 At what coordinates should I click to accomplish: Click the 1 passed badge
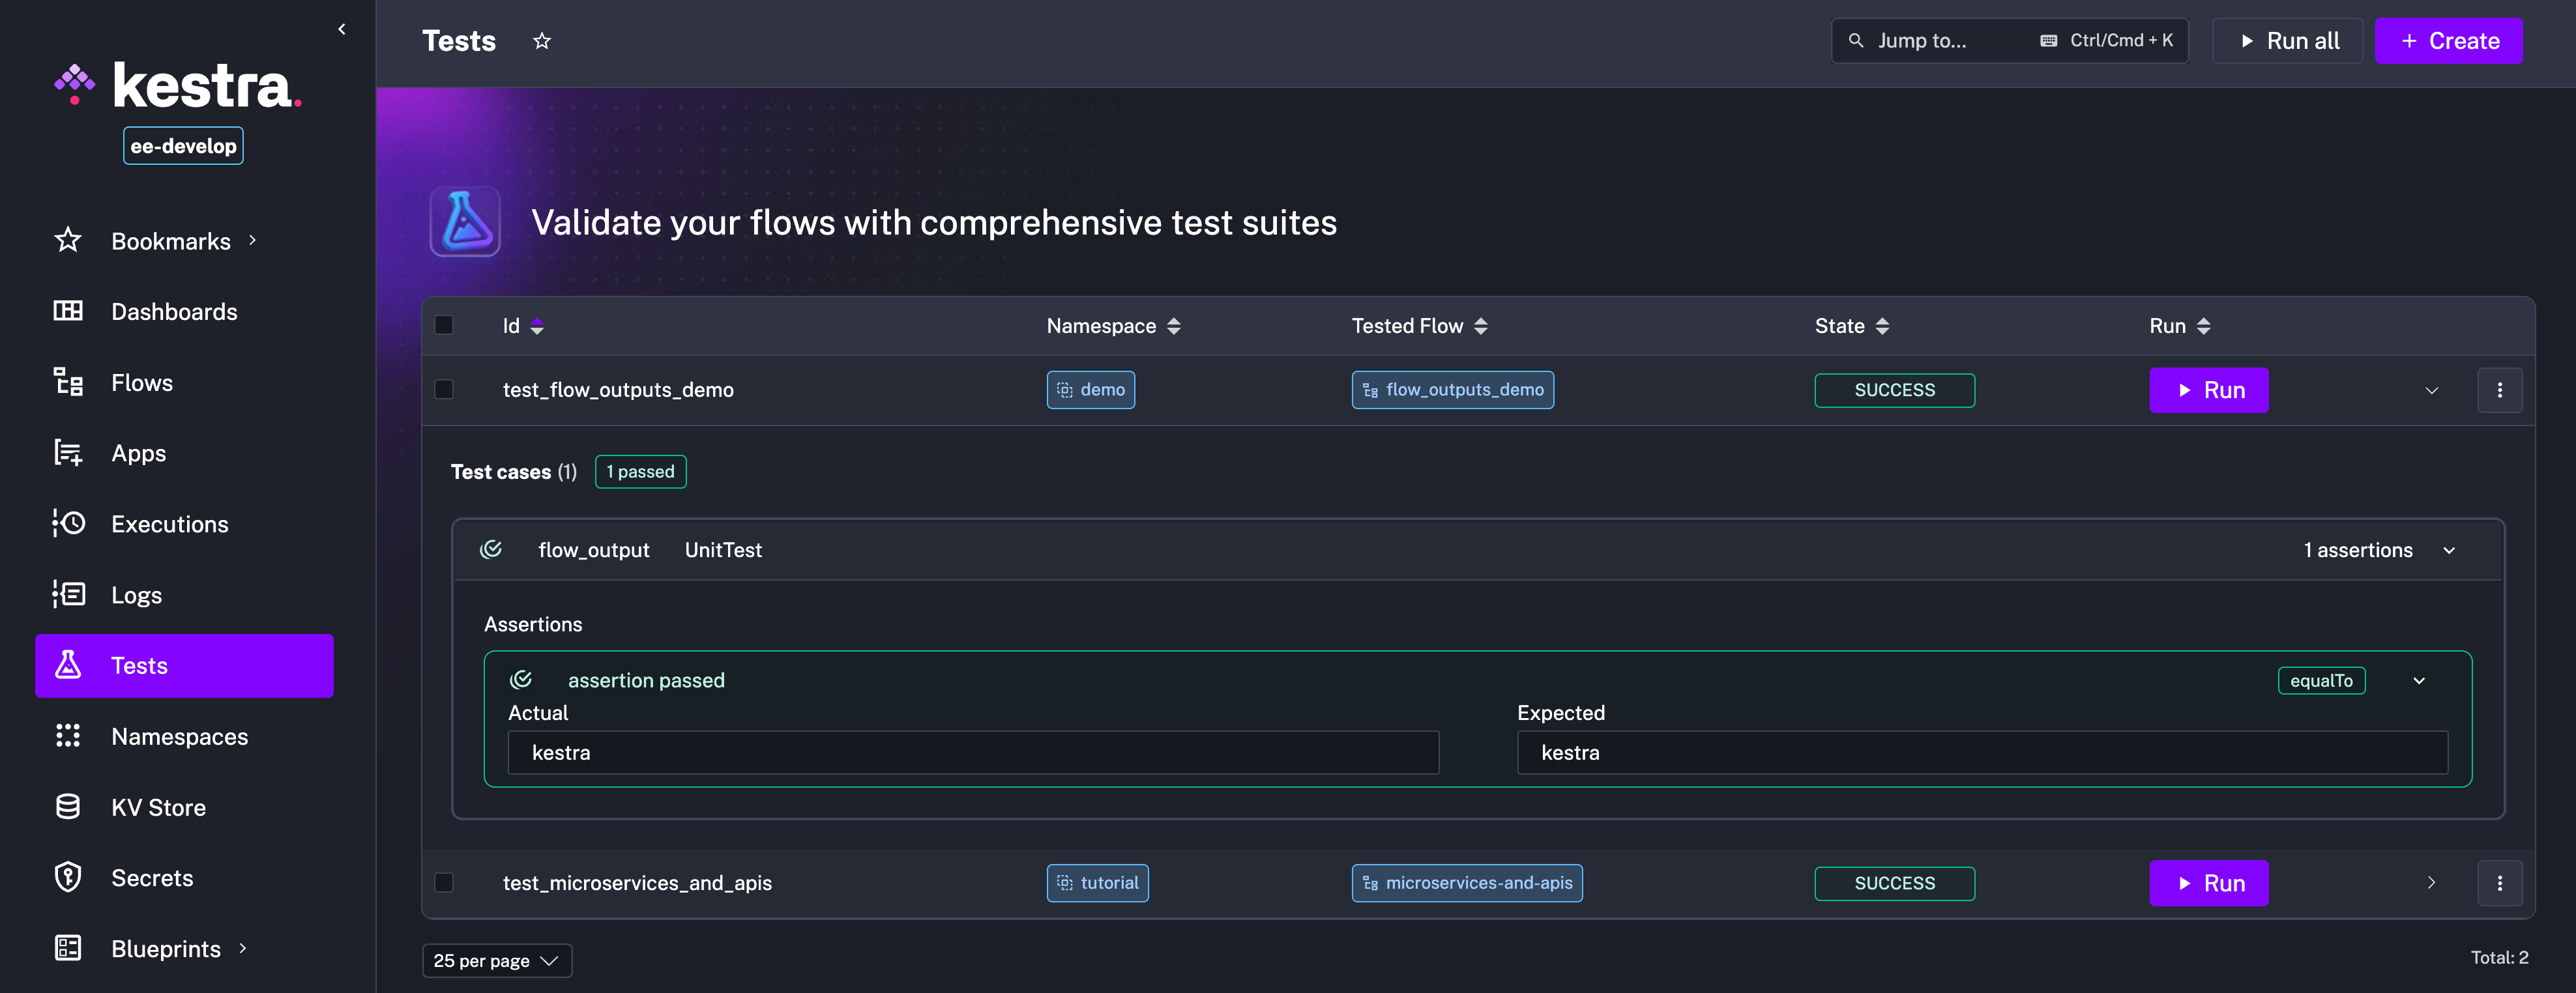click(640, 471)
